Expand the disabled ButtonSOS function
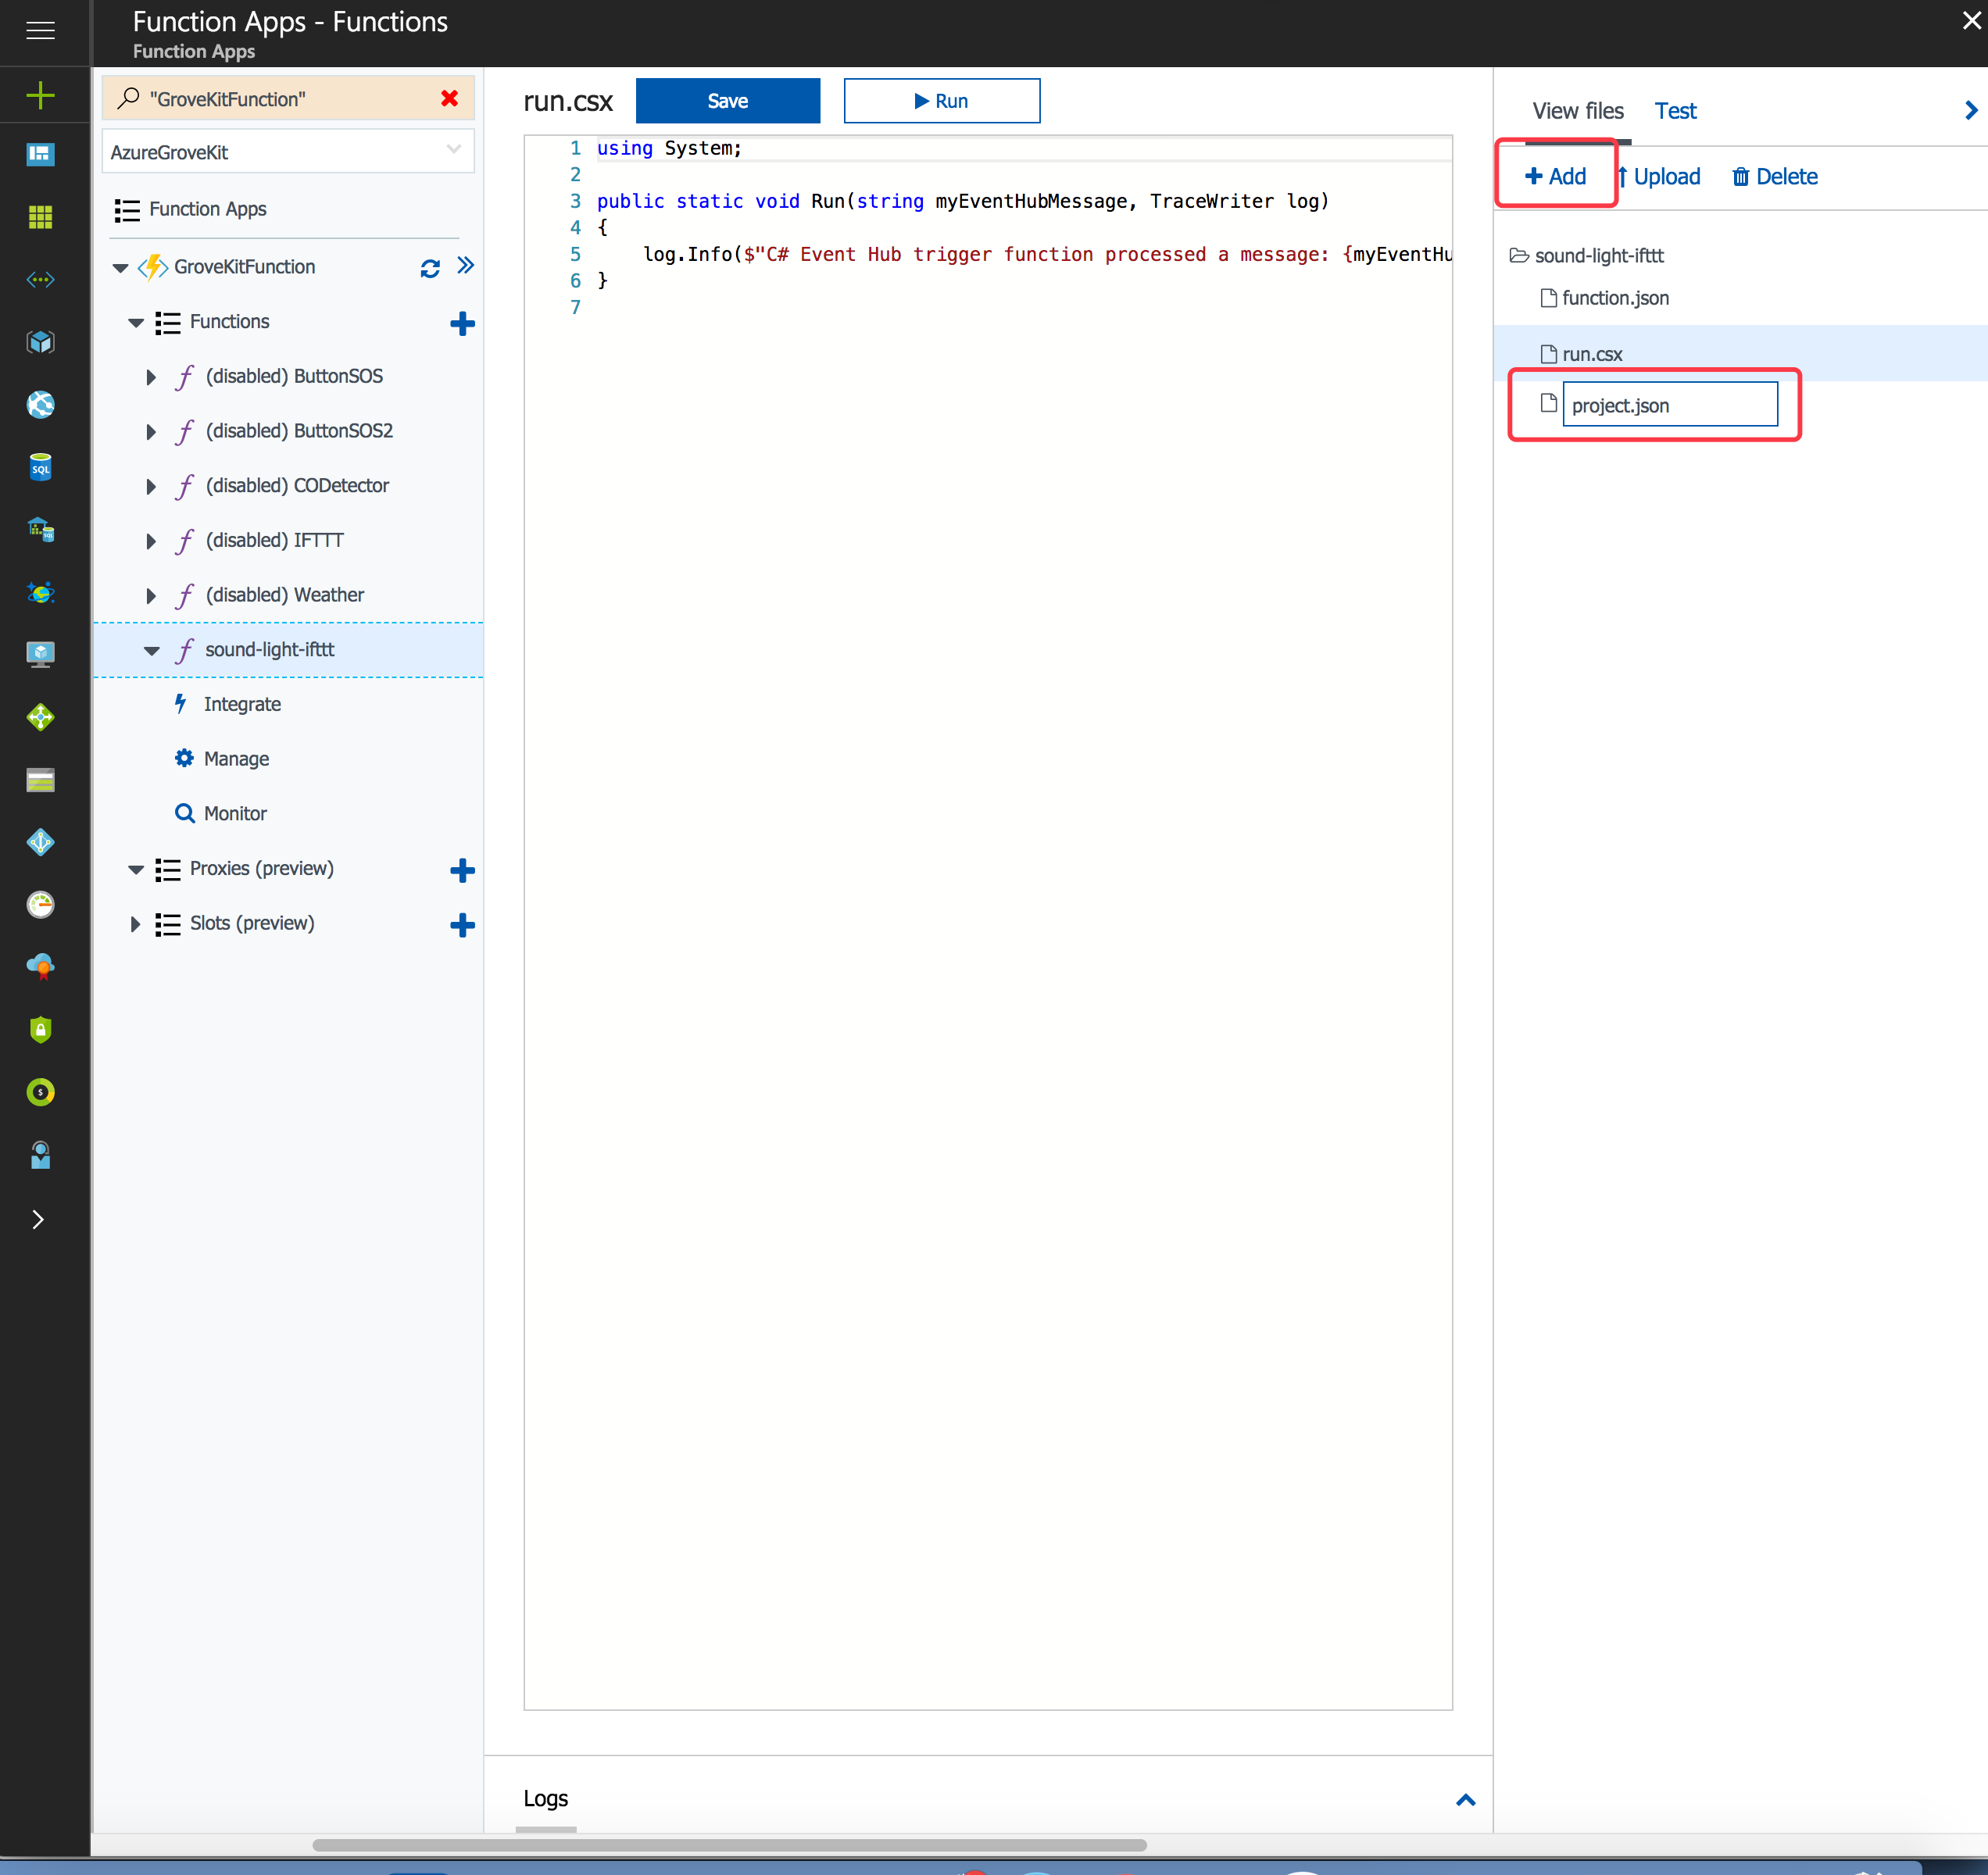1988x1875 pixels. click(151, 377)
